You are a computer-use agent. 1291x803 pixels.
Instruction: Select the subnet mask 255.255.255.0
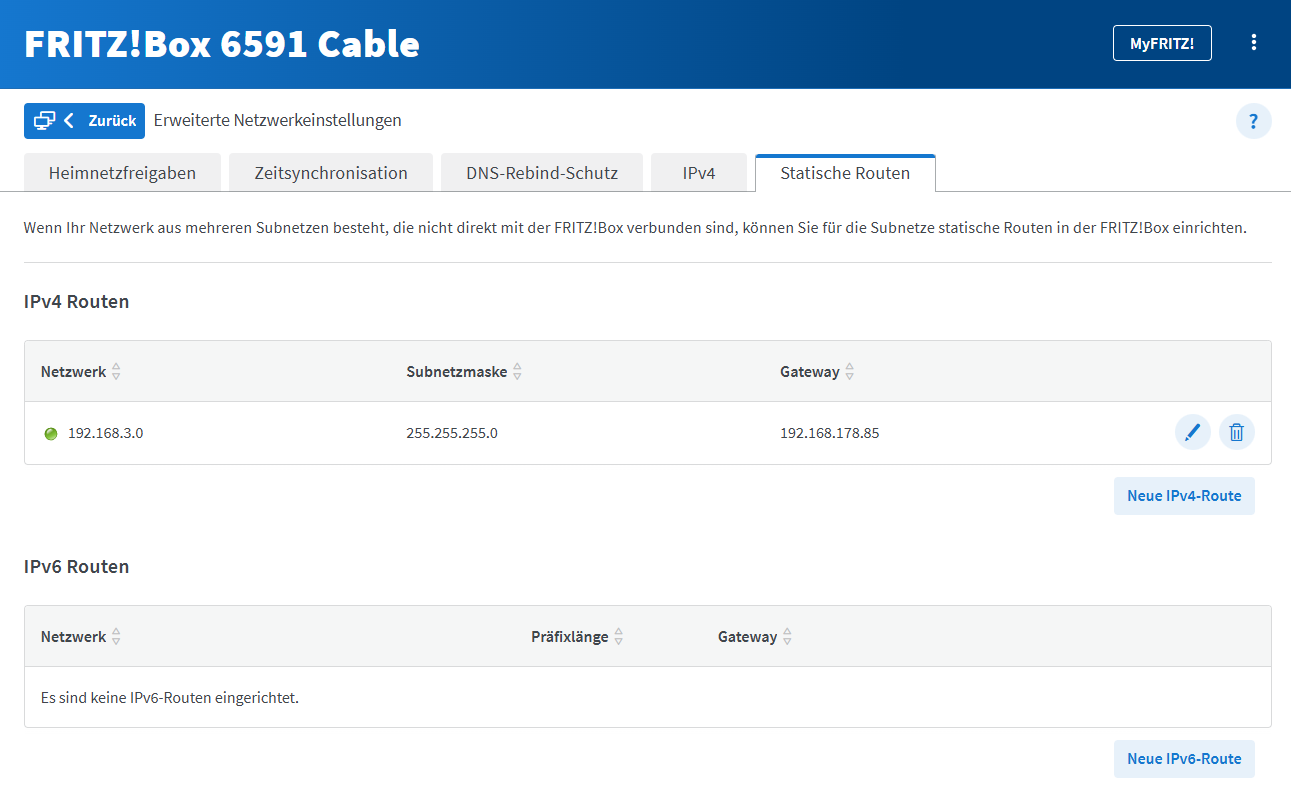click(452, 434)
